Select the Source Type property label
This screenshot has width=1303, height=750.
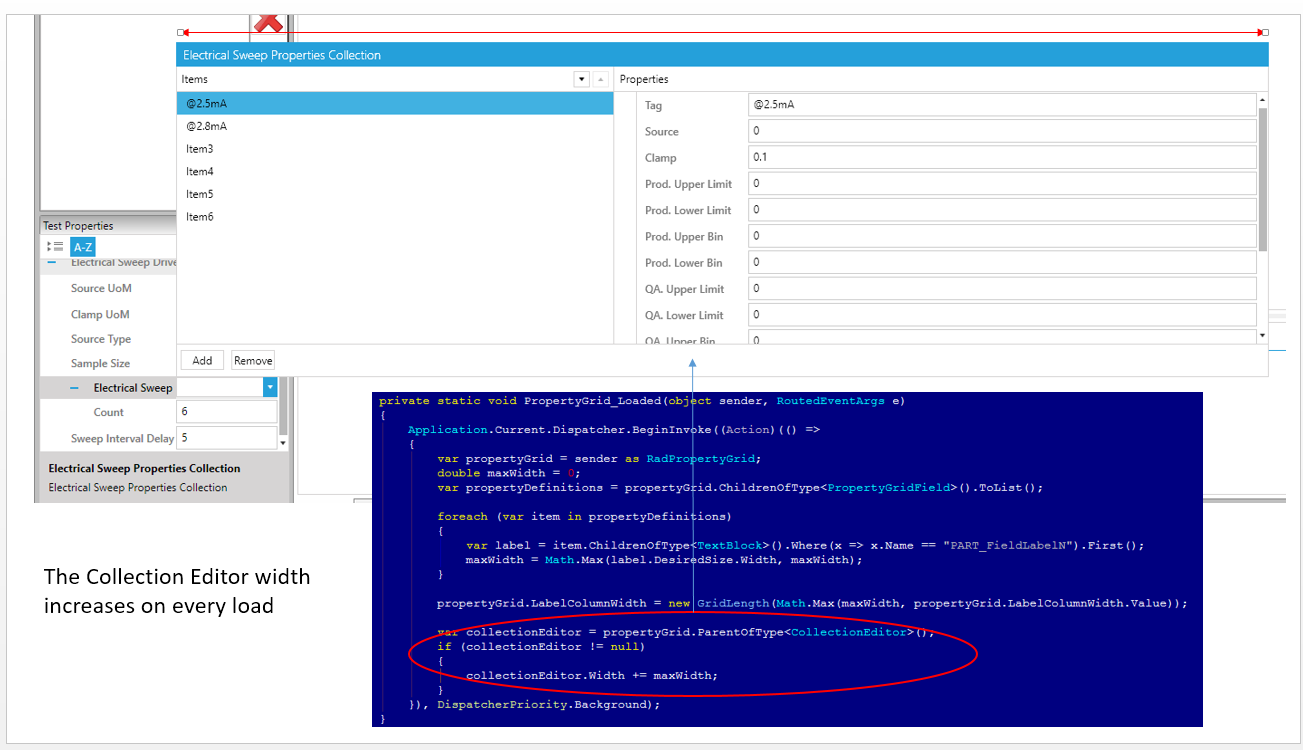pyautogui.click(x=101, y=339)
